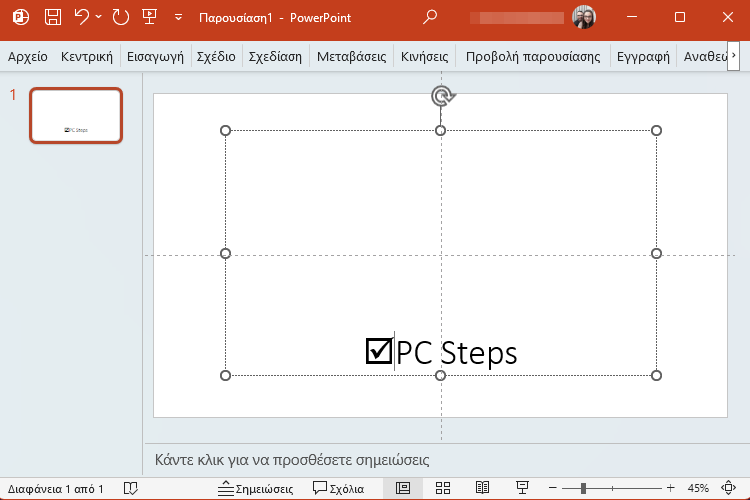Click the bottom-right sizing handle of the text box

(x=656, y=376)
